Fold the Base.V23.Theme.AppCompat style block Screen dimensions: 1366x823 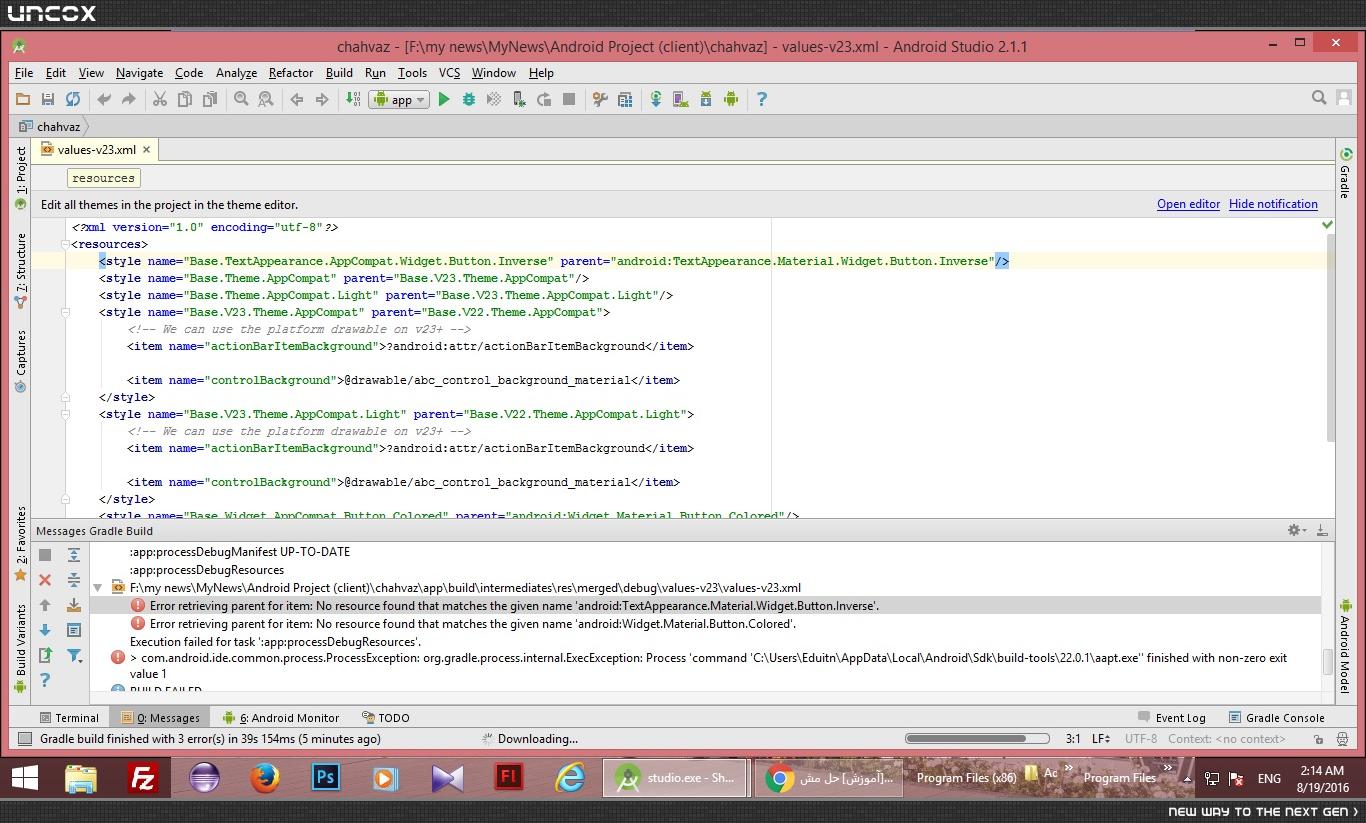(x=65, y=312)
